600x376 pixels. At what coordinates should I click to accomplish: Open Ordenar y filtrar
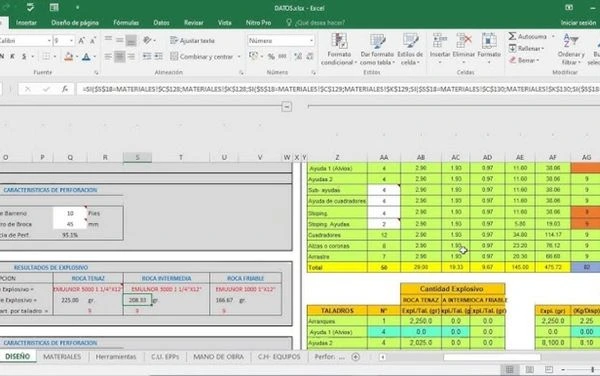571,49
